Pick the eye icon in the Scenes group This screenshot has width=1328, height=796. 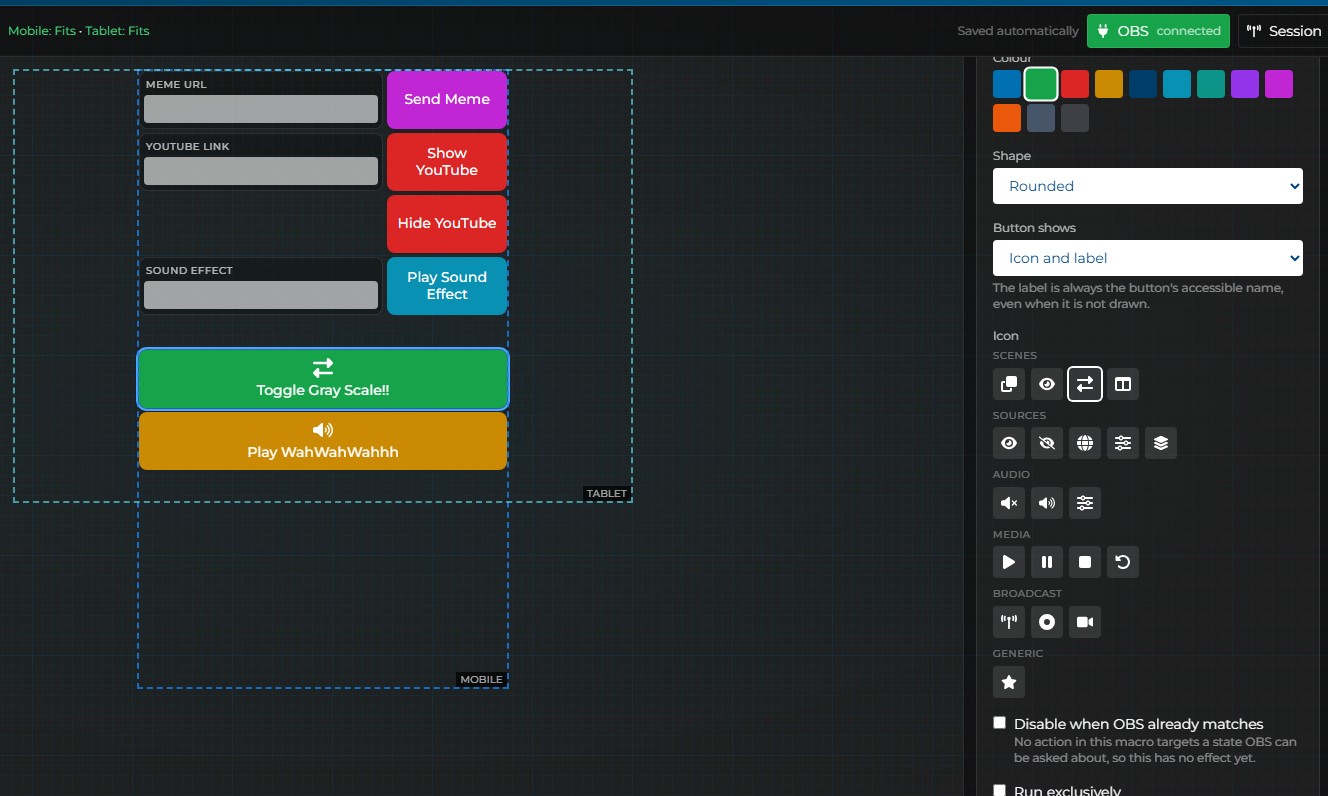(1047, 384)
